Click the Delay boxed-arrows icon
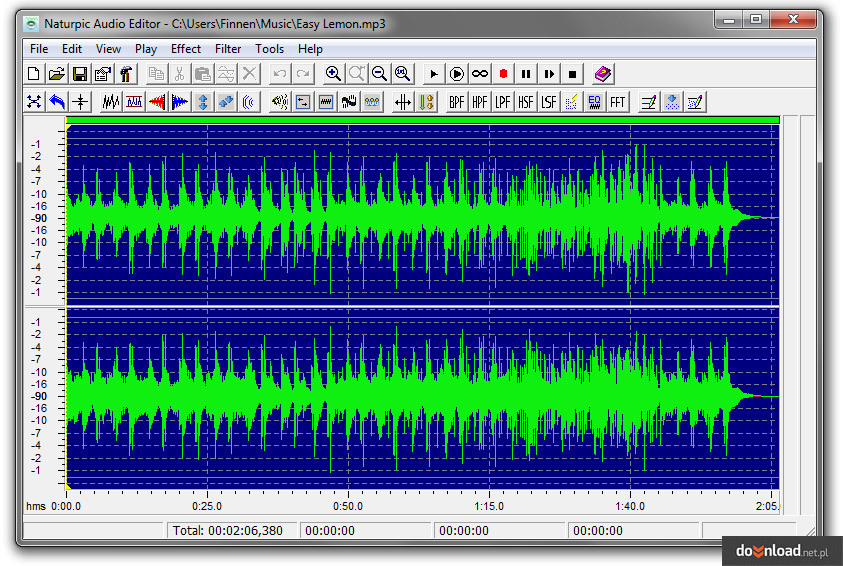843x566 pixels. [x=303, y=102]
